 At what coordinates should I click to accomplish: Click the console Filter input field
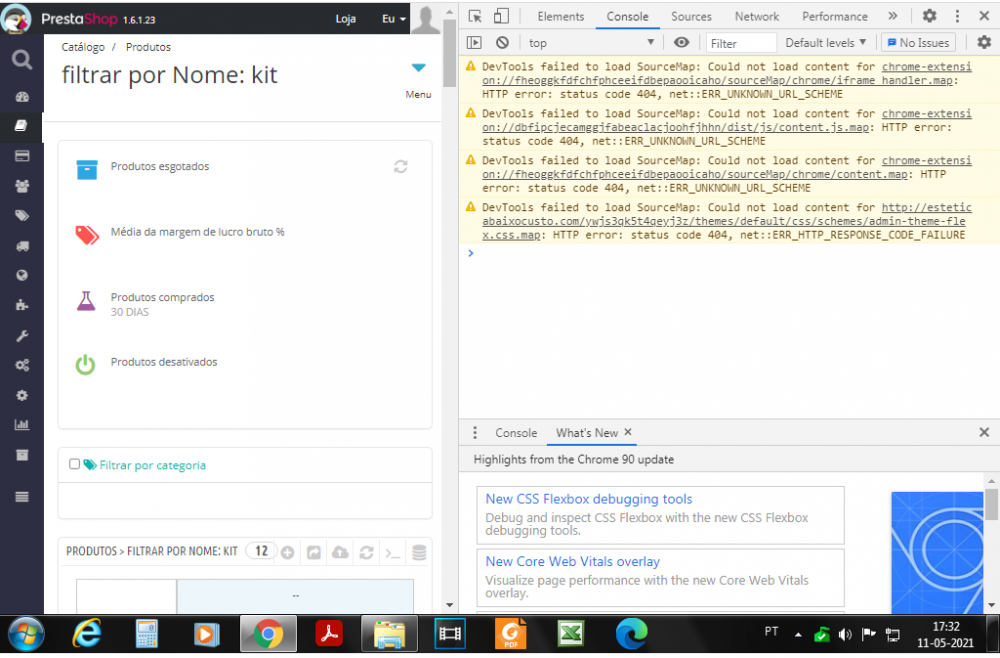[741, 43]
